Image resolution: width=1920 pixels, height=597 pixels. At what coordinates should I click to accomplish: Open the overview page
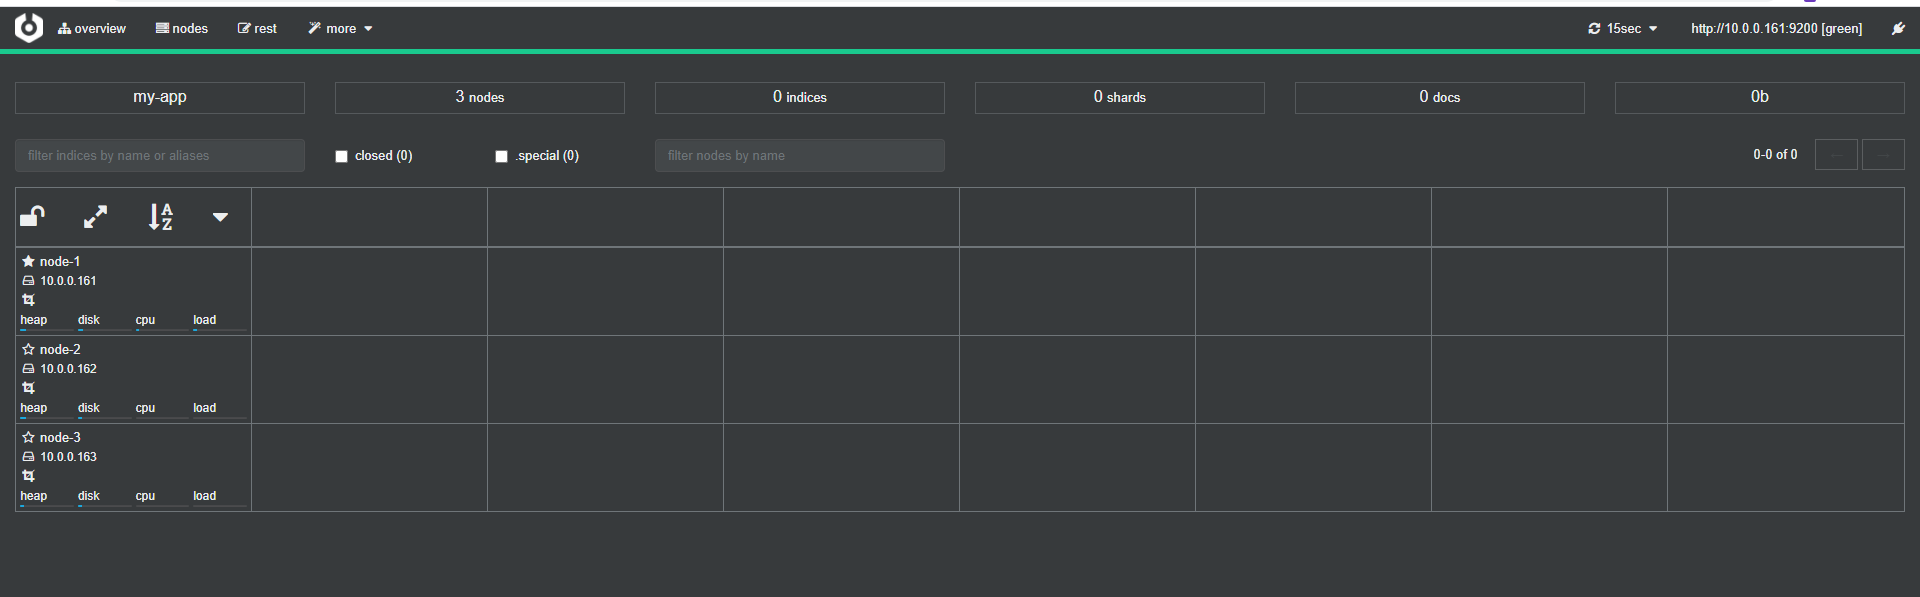click(x=92, y=28)
